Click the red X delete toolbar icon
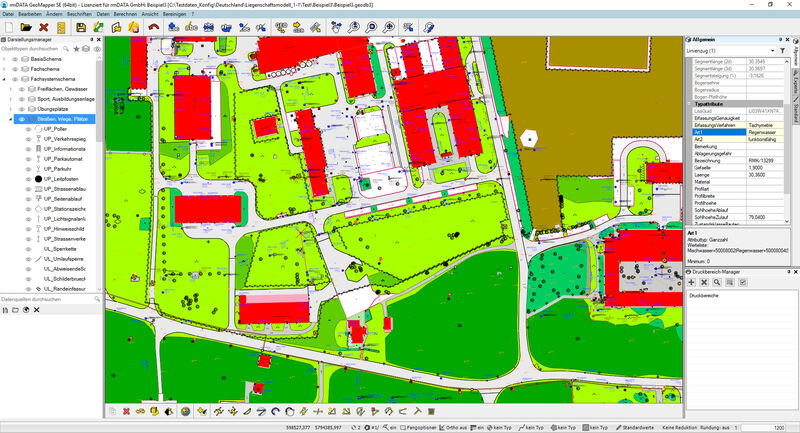This screenshot has width=800, height=433. [43, 27]
